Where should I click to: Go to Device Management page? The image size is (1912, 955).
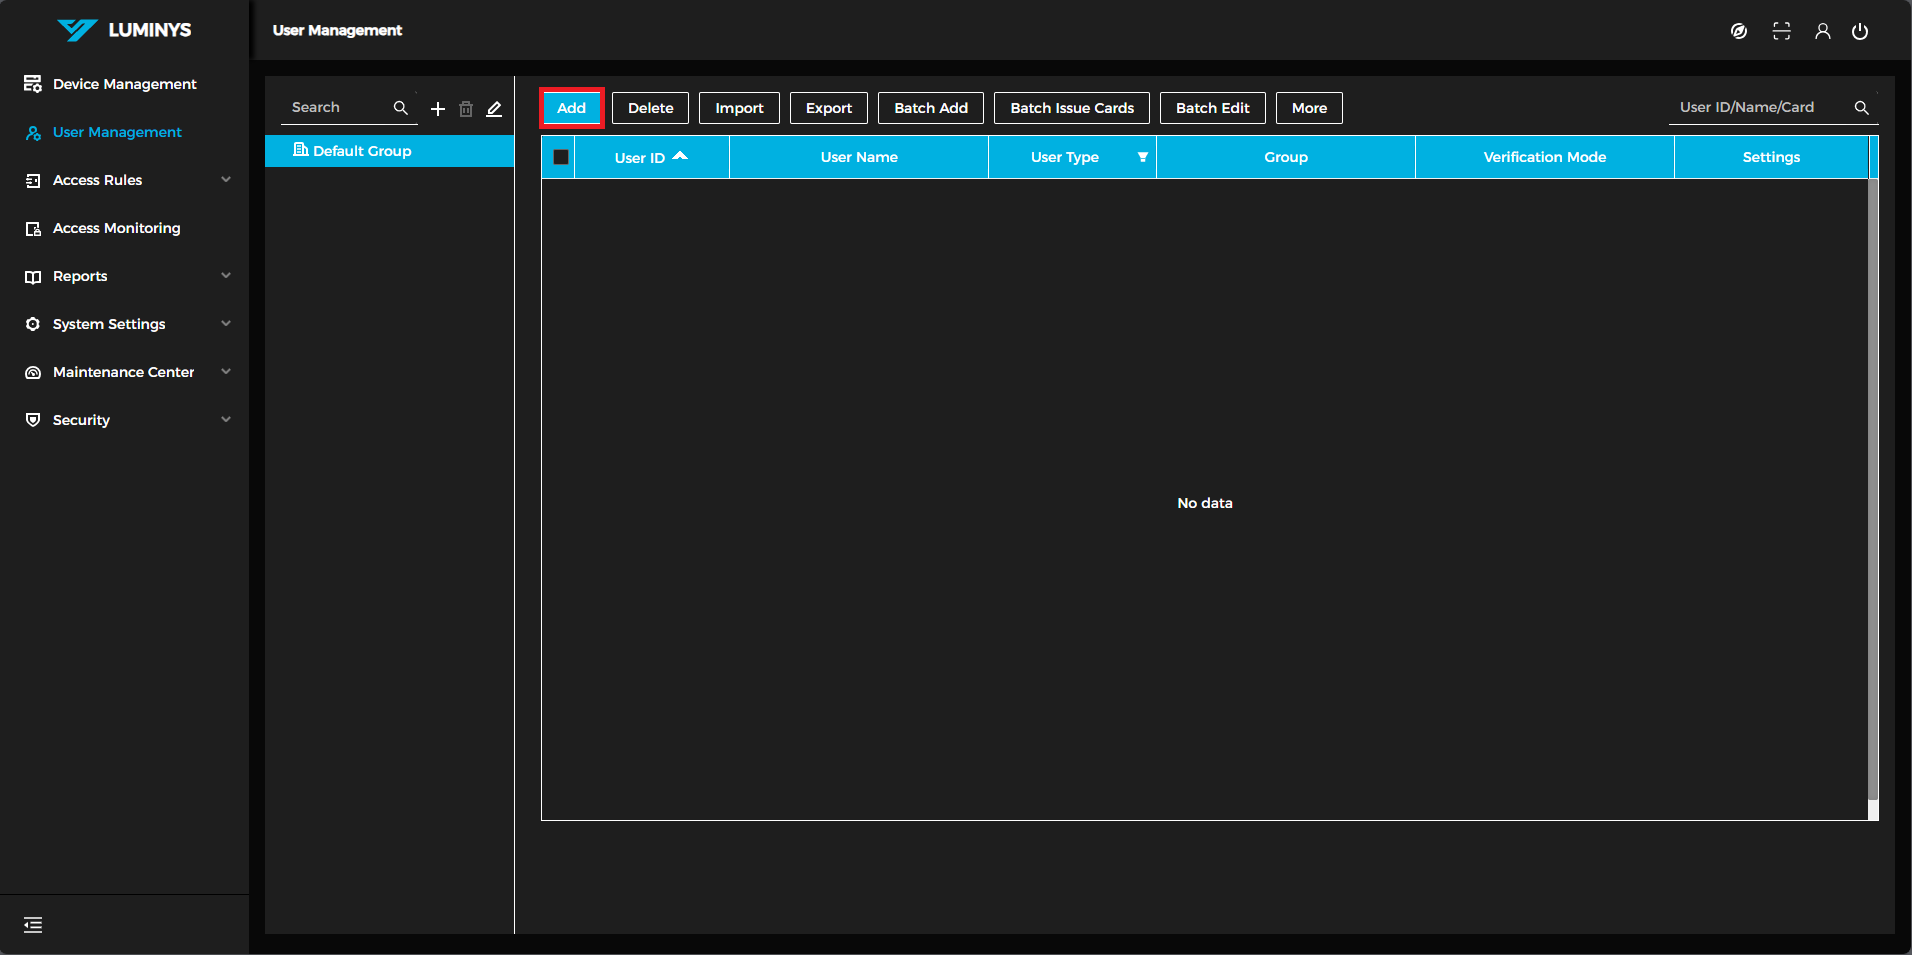coord(124,84)
